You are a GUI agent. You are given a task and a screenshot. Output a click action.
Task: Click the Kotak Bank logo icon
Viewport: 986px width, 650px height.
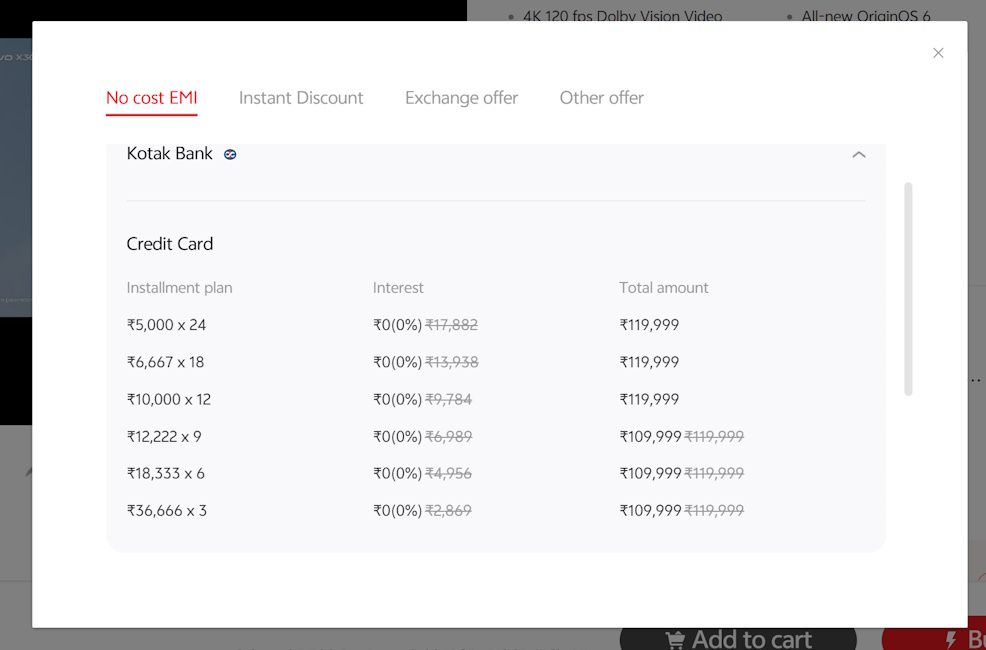tap(230, 155)
